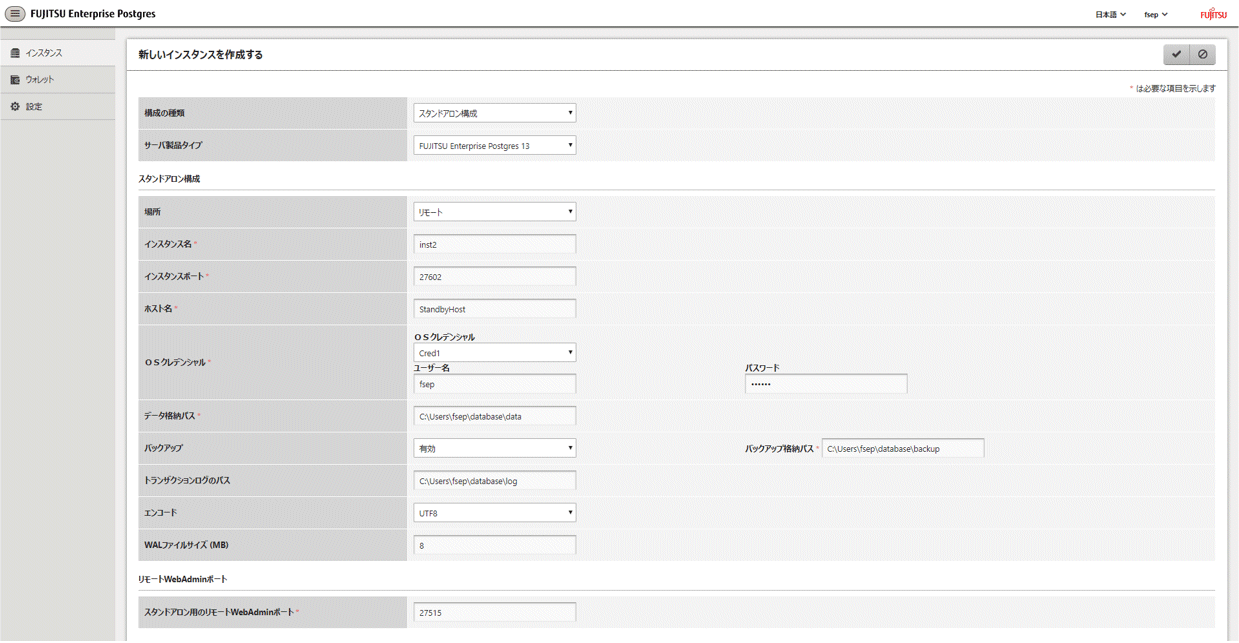This screenshot has height=643, width=1239.
Task: Click the FUJITSU logo
Action: [x=1213, y=14]
